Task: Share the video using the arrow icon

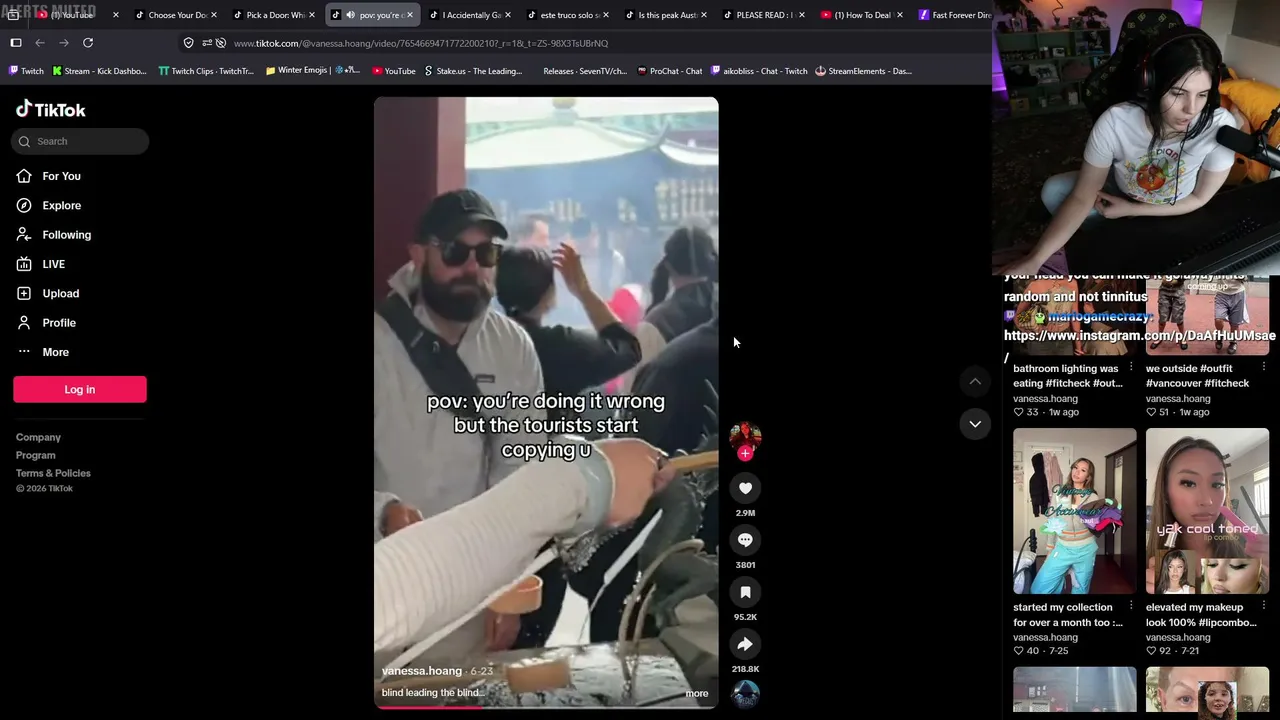Action: pyautogui.click(x=745, y=644)
